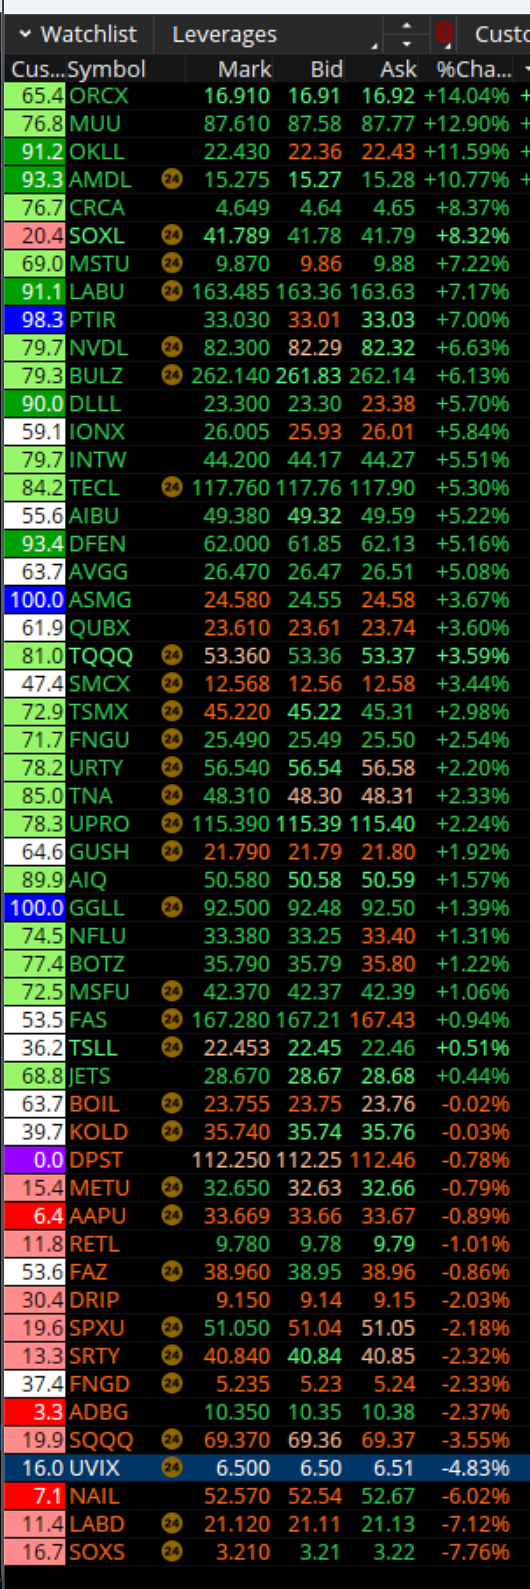530x1589 pixels.
Task: Click the 24-hour icon next to GGLL
Action: click(x=172, y=908)
